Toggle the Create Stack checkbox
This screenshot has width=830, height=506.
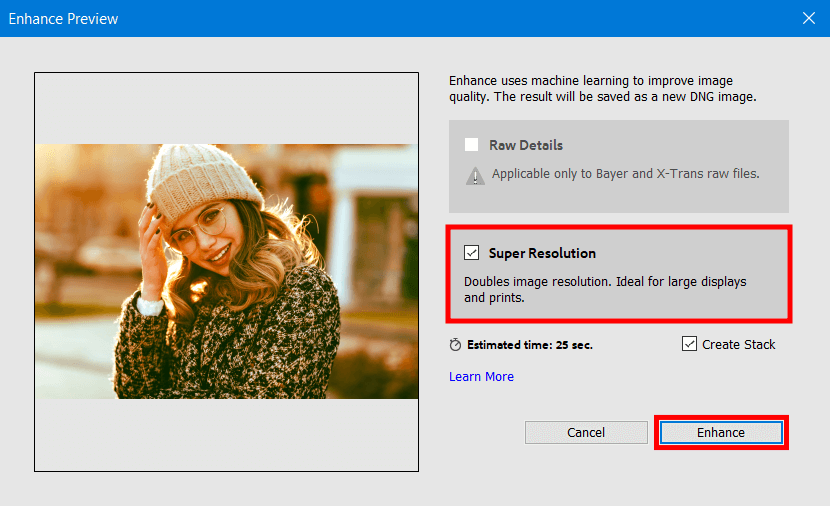pyautogui.click(x=689, y=344)
